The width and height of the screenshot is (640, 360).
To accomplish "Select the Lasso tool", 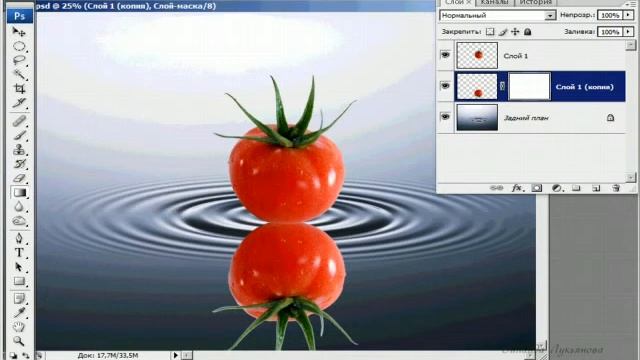I will 19,60.
